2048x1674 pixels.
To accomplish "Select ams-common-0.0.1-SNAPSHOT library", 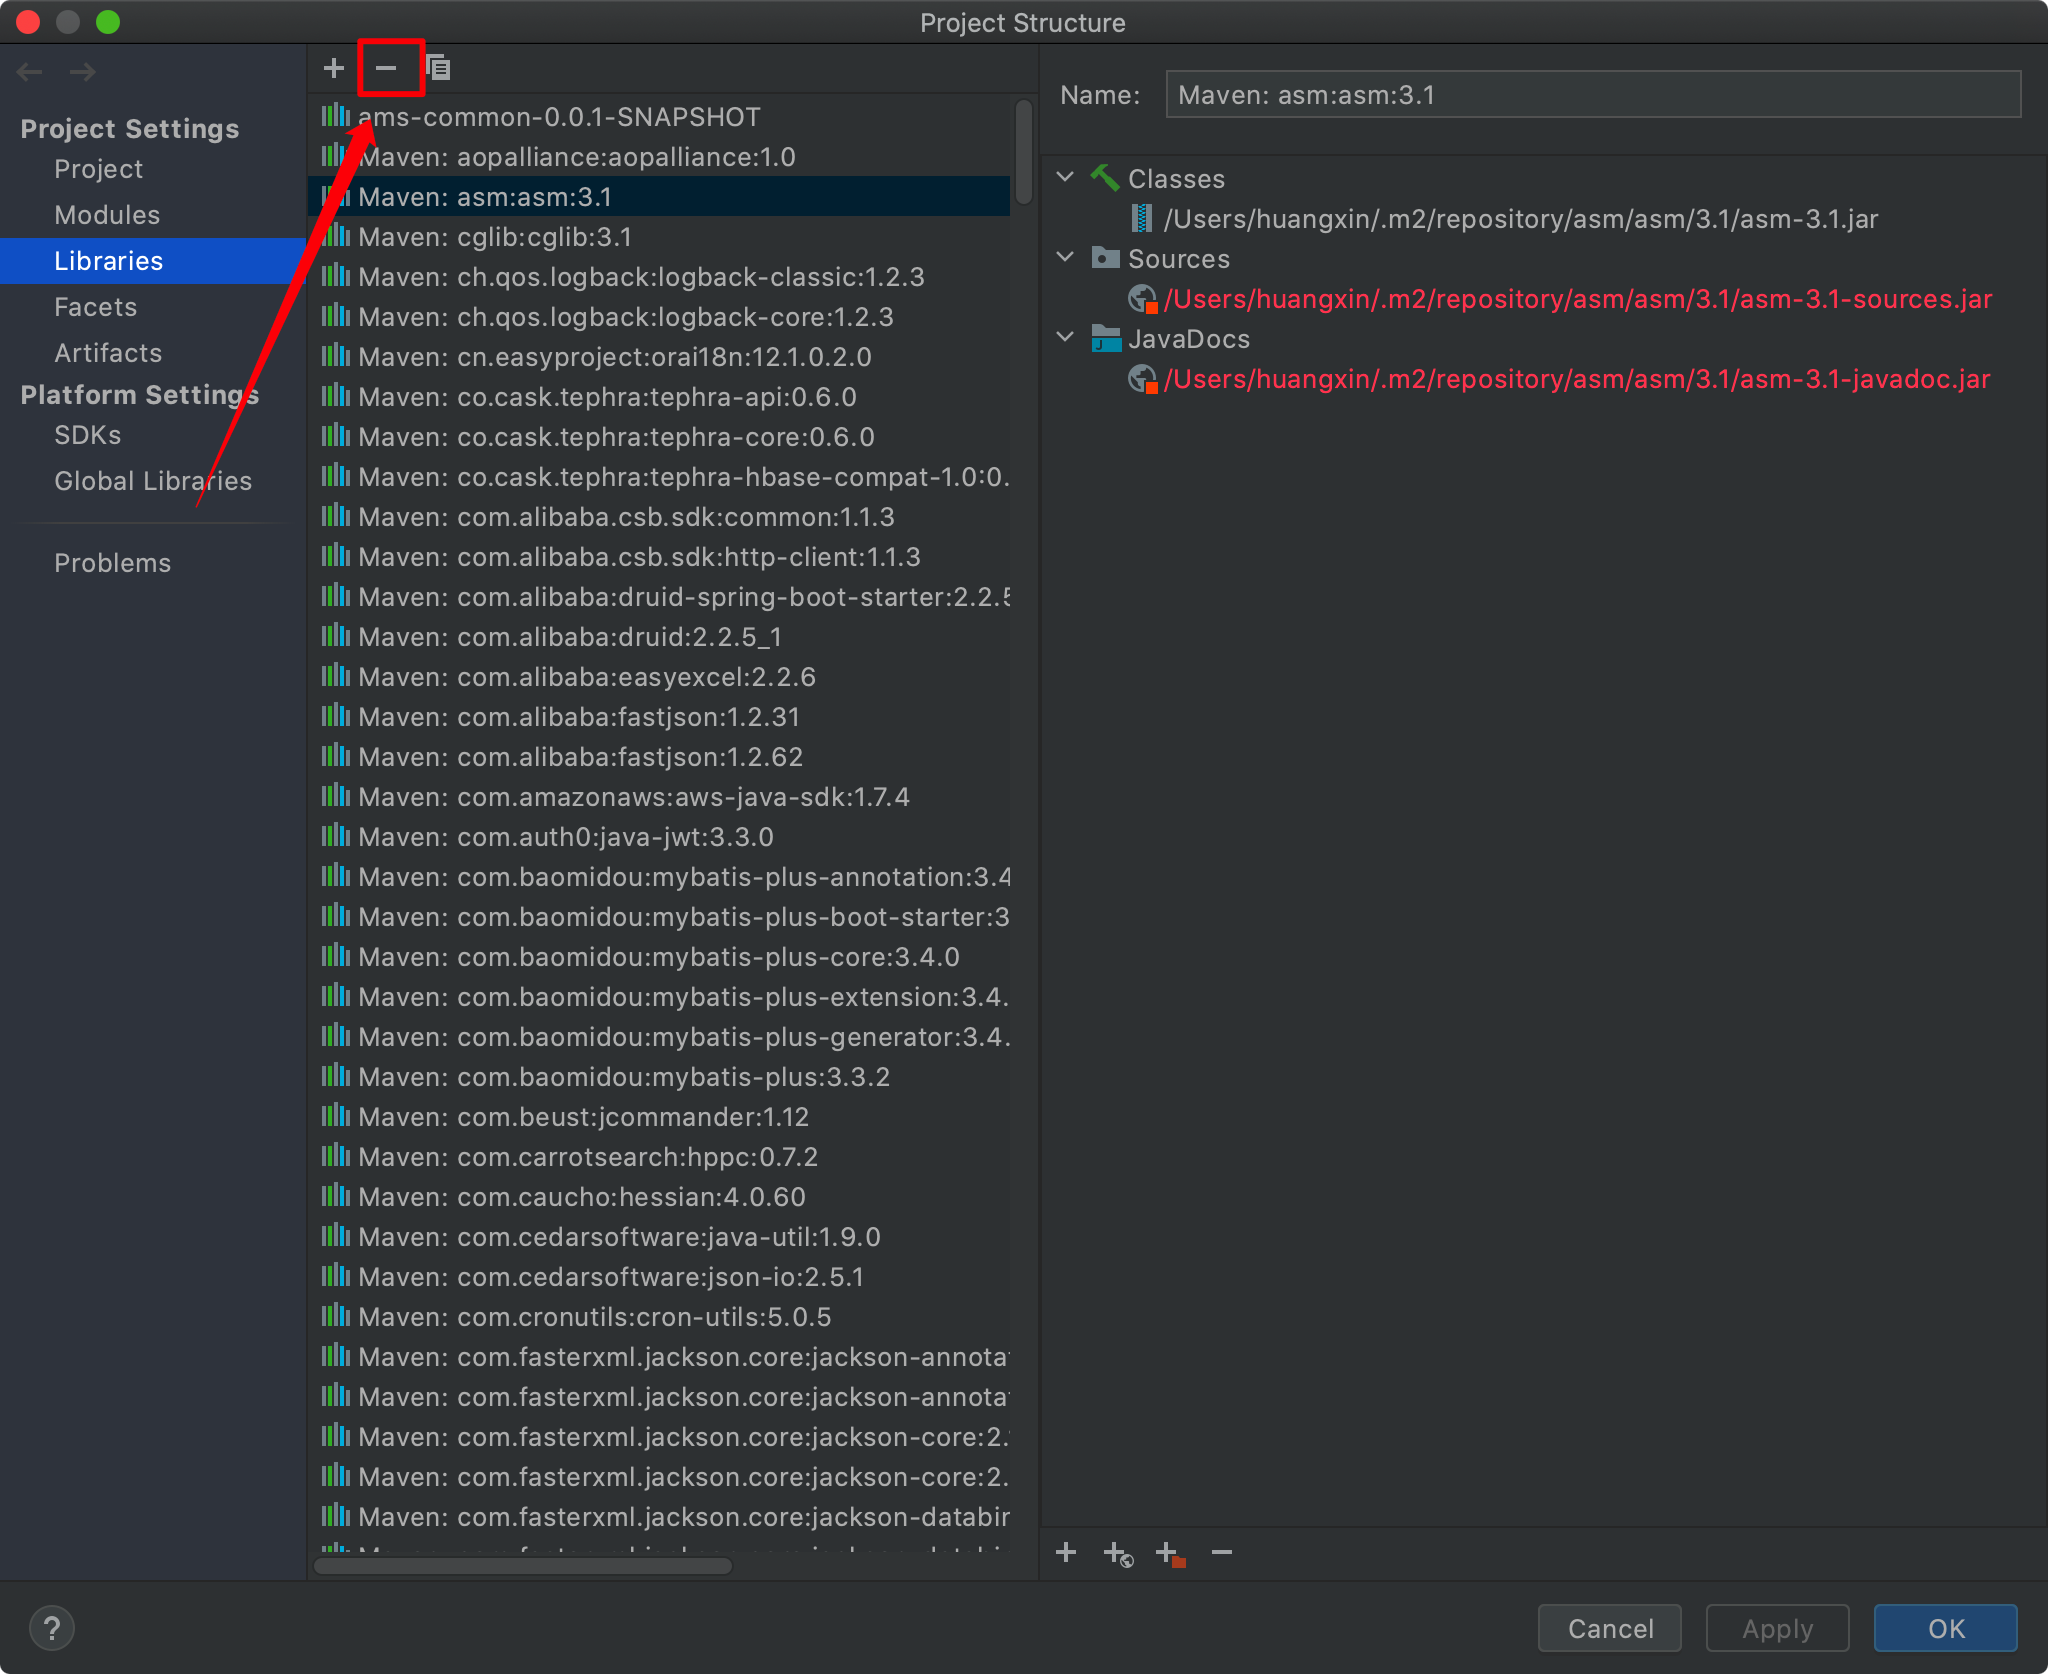I will pyautogui.click(x=659, y=116).
